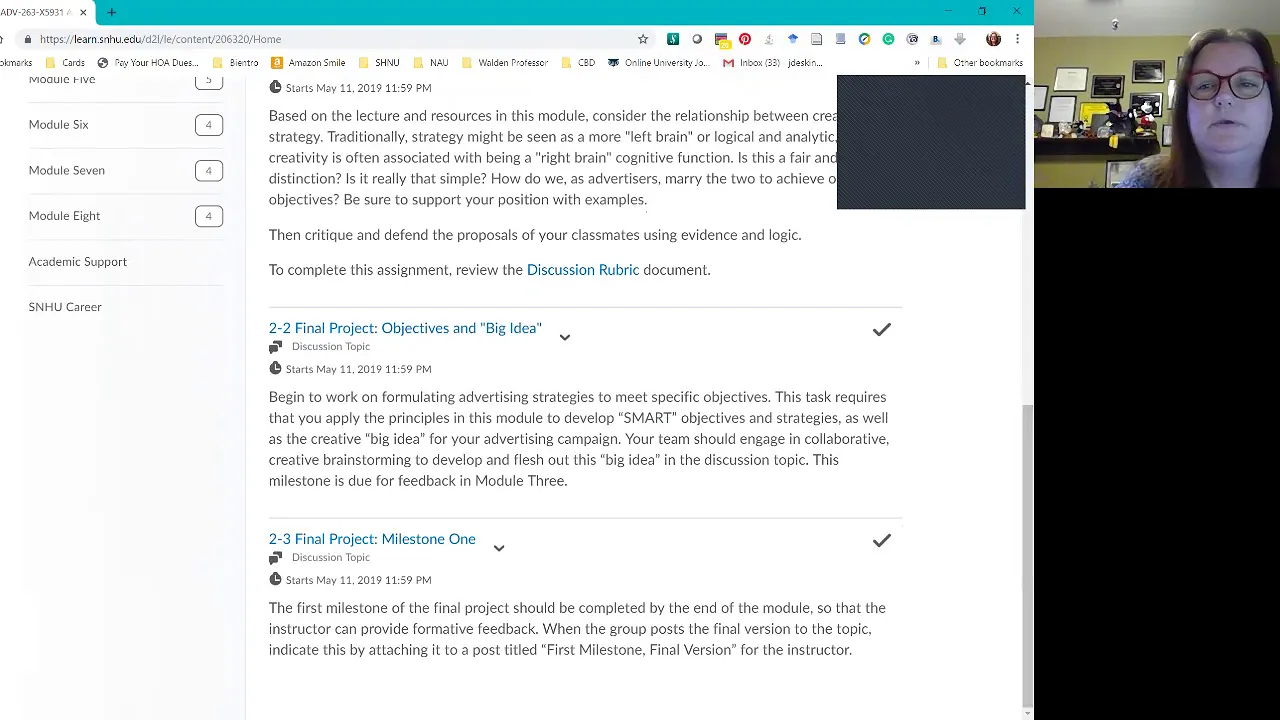Open 2-3 Final Project: Milestone One

372,539
